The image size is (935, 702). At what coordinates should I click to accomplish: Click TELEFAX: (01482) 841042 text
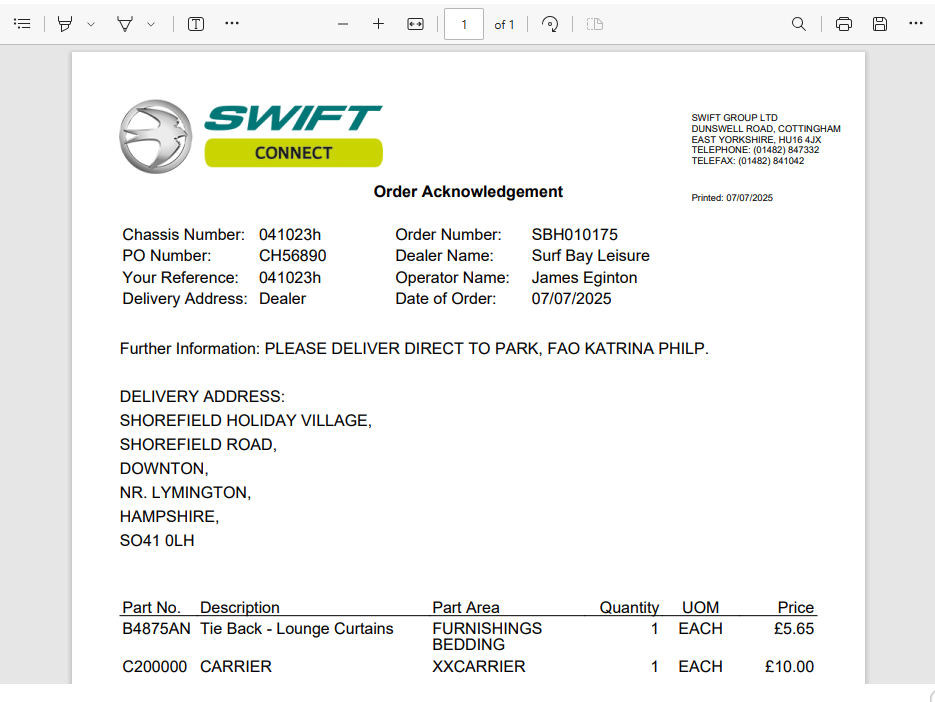click(x=748, y=161)
